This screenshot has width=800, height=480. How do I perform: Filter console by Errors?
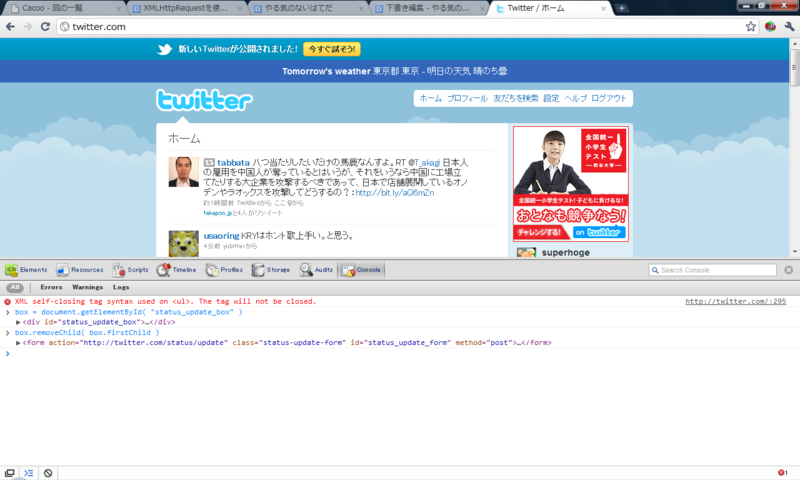tap(51, 287)
